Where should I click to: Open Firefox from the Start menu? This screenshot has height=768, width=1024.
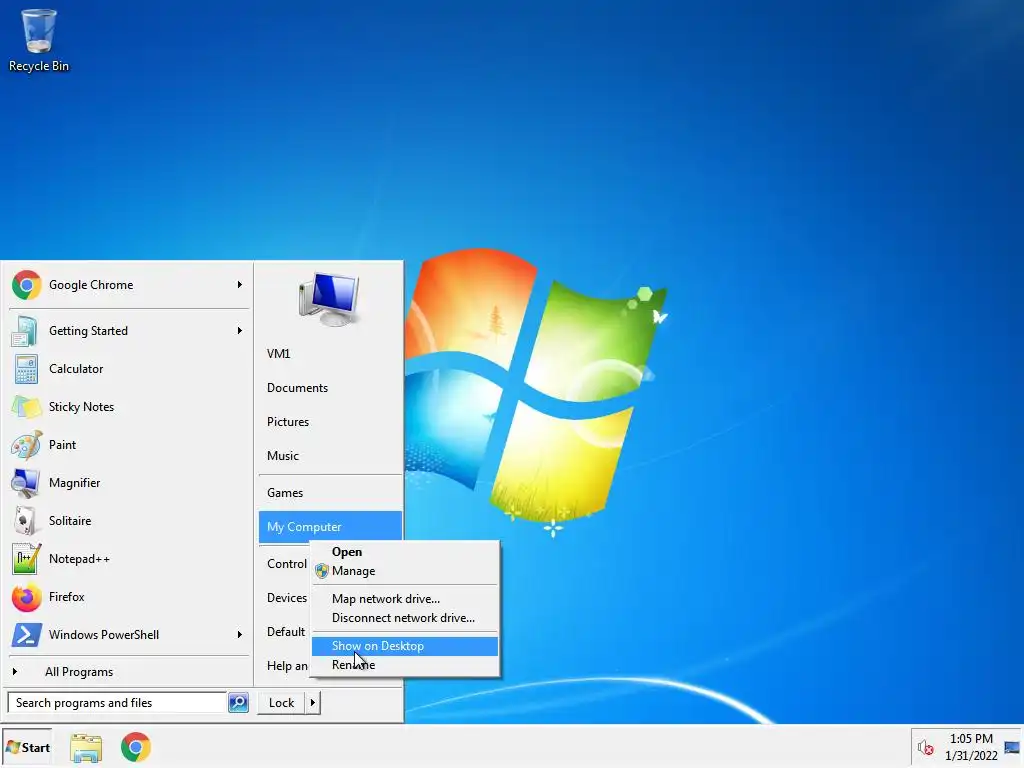[x=129, y=597]
